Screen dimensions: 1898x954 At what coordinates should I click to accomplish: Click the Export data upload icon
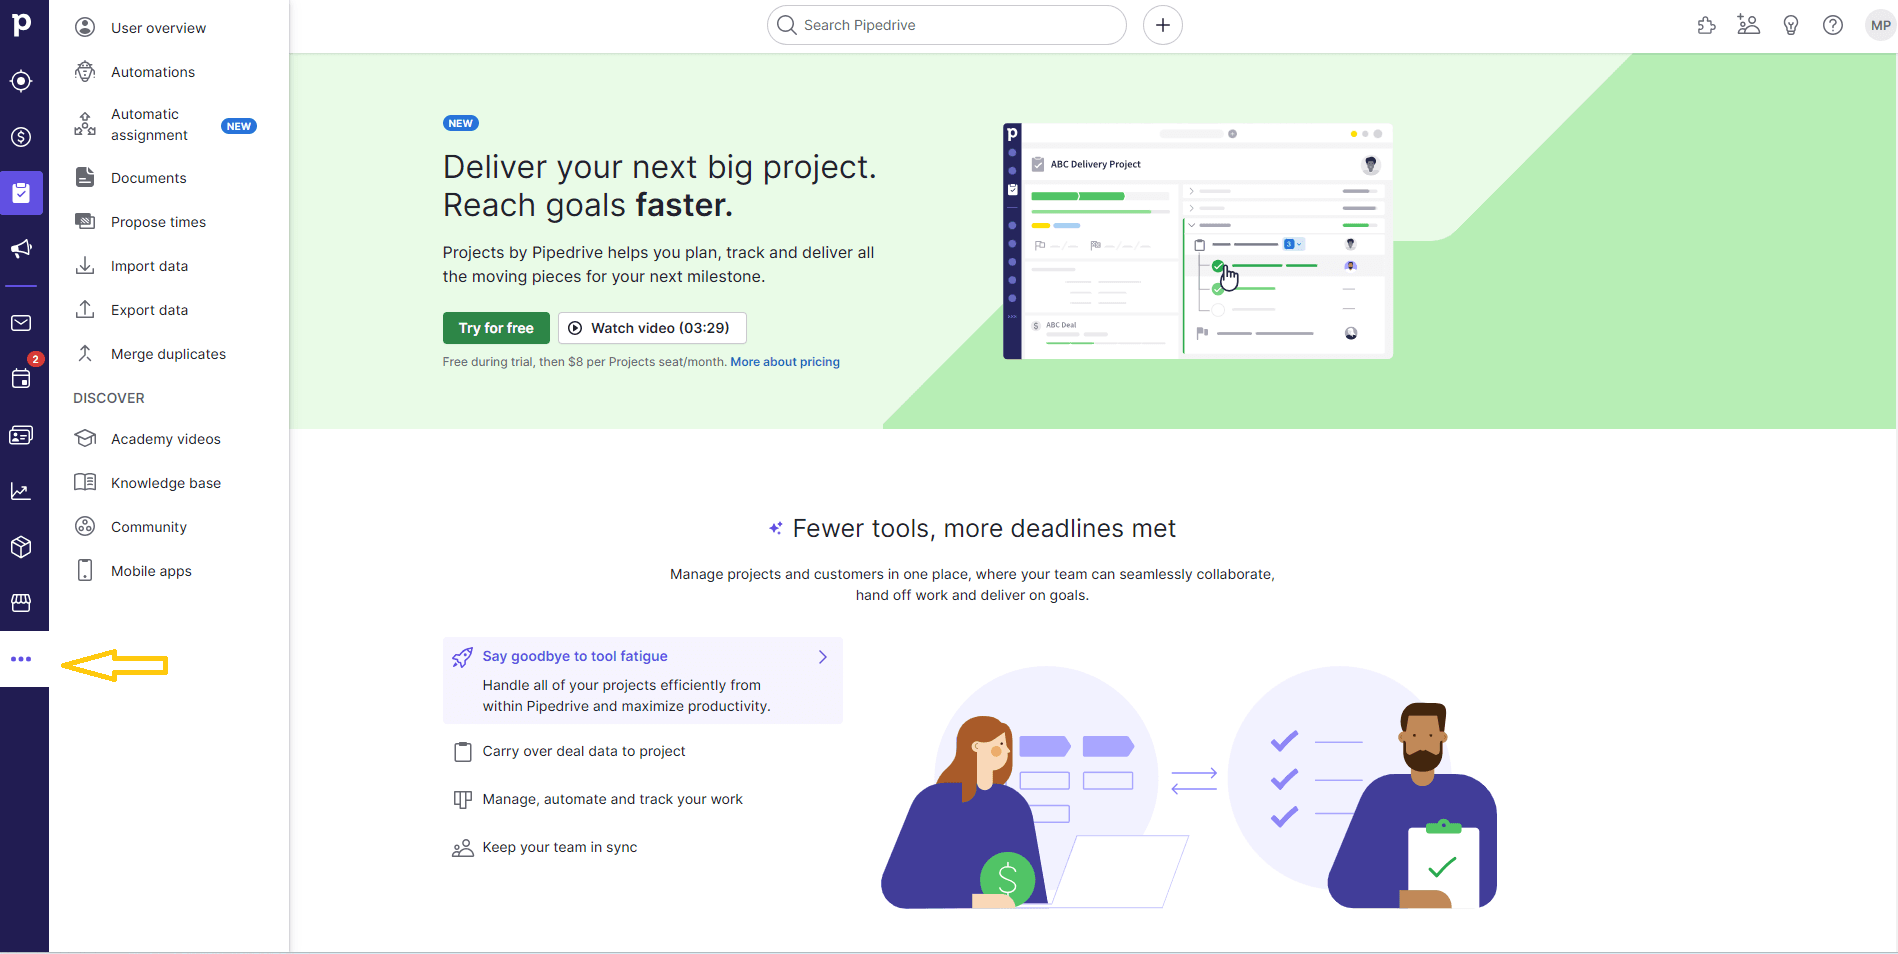[x=85, y=310]
